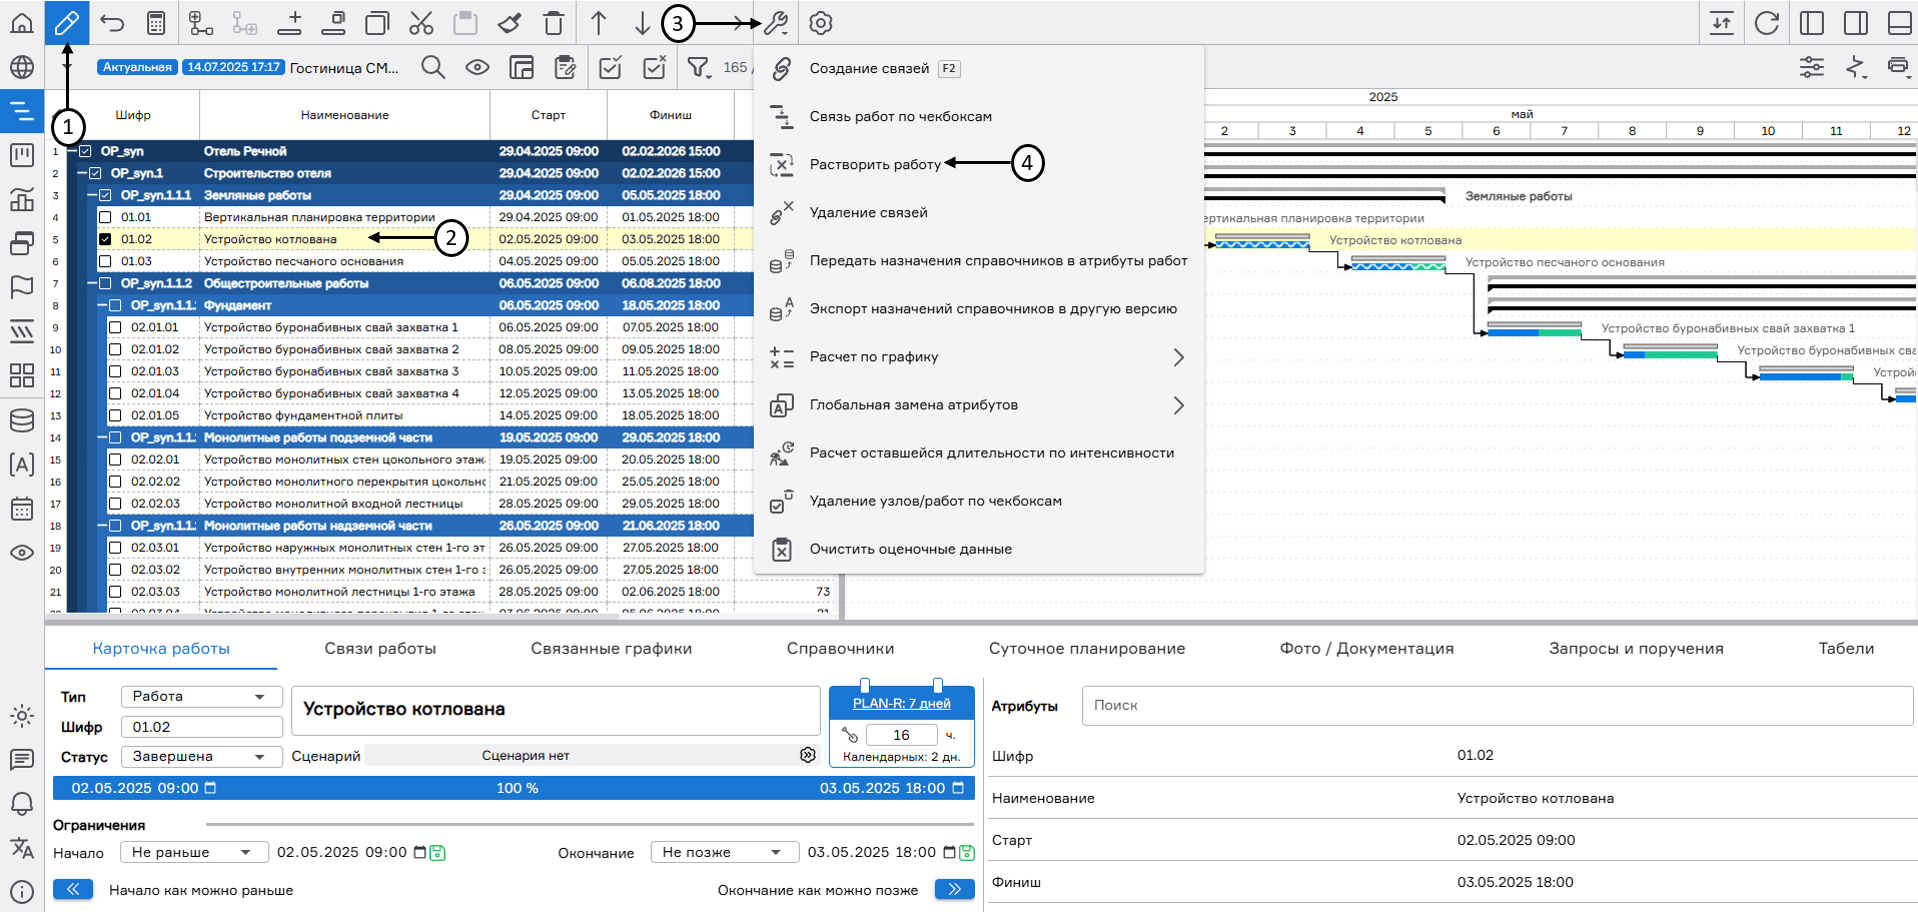Click the trash delete icon
This screenshot has height=912, width=1918.
(x=553, y=23)
